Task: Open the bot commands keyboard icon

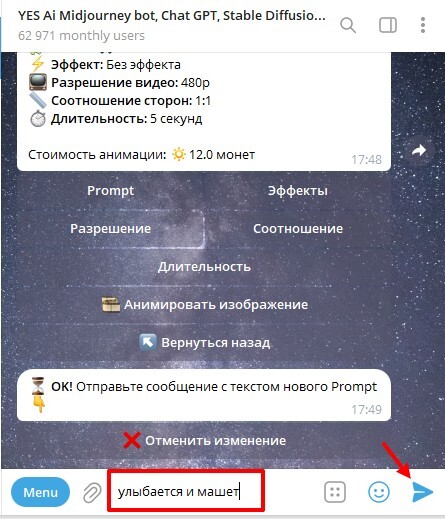Action: (x=335, y=492)
